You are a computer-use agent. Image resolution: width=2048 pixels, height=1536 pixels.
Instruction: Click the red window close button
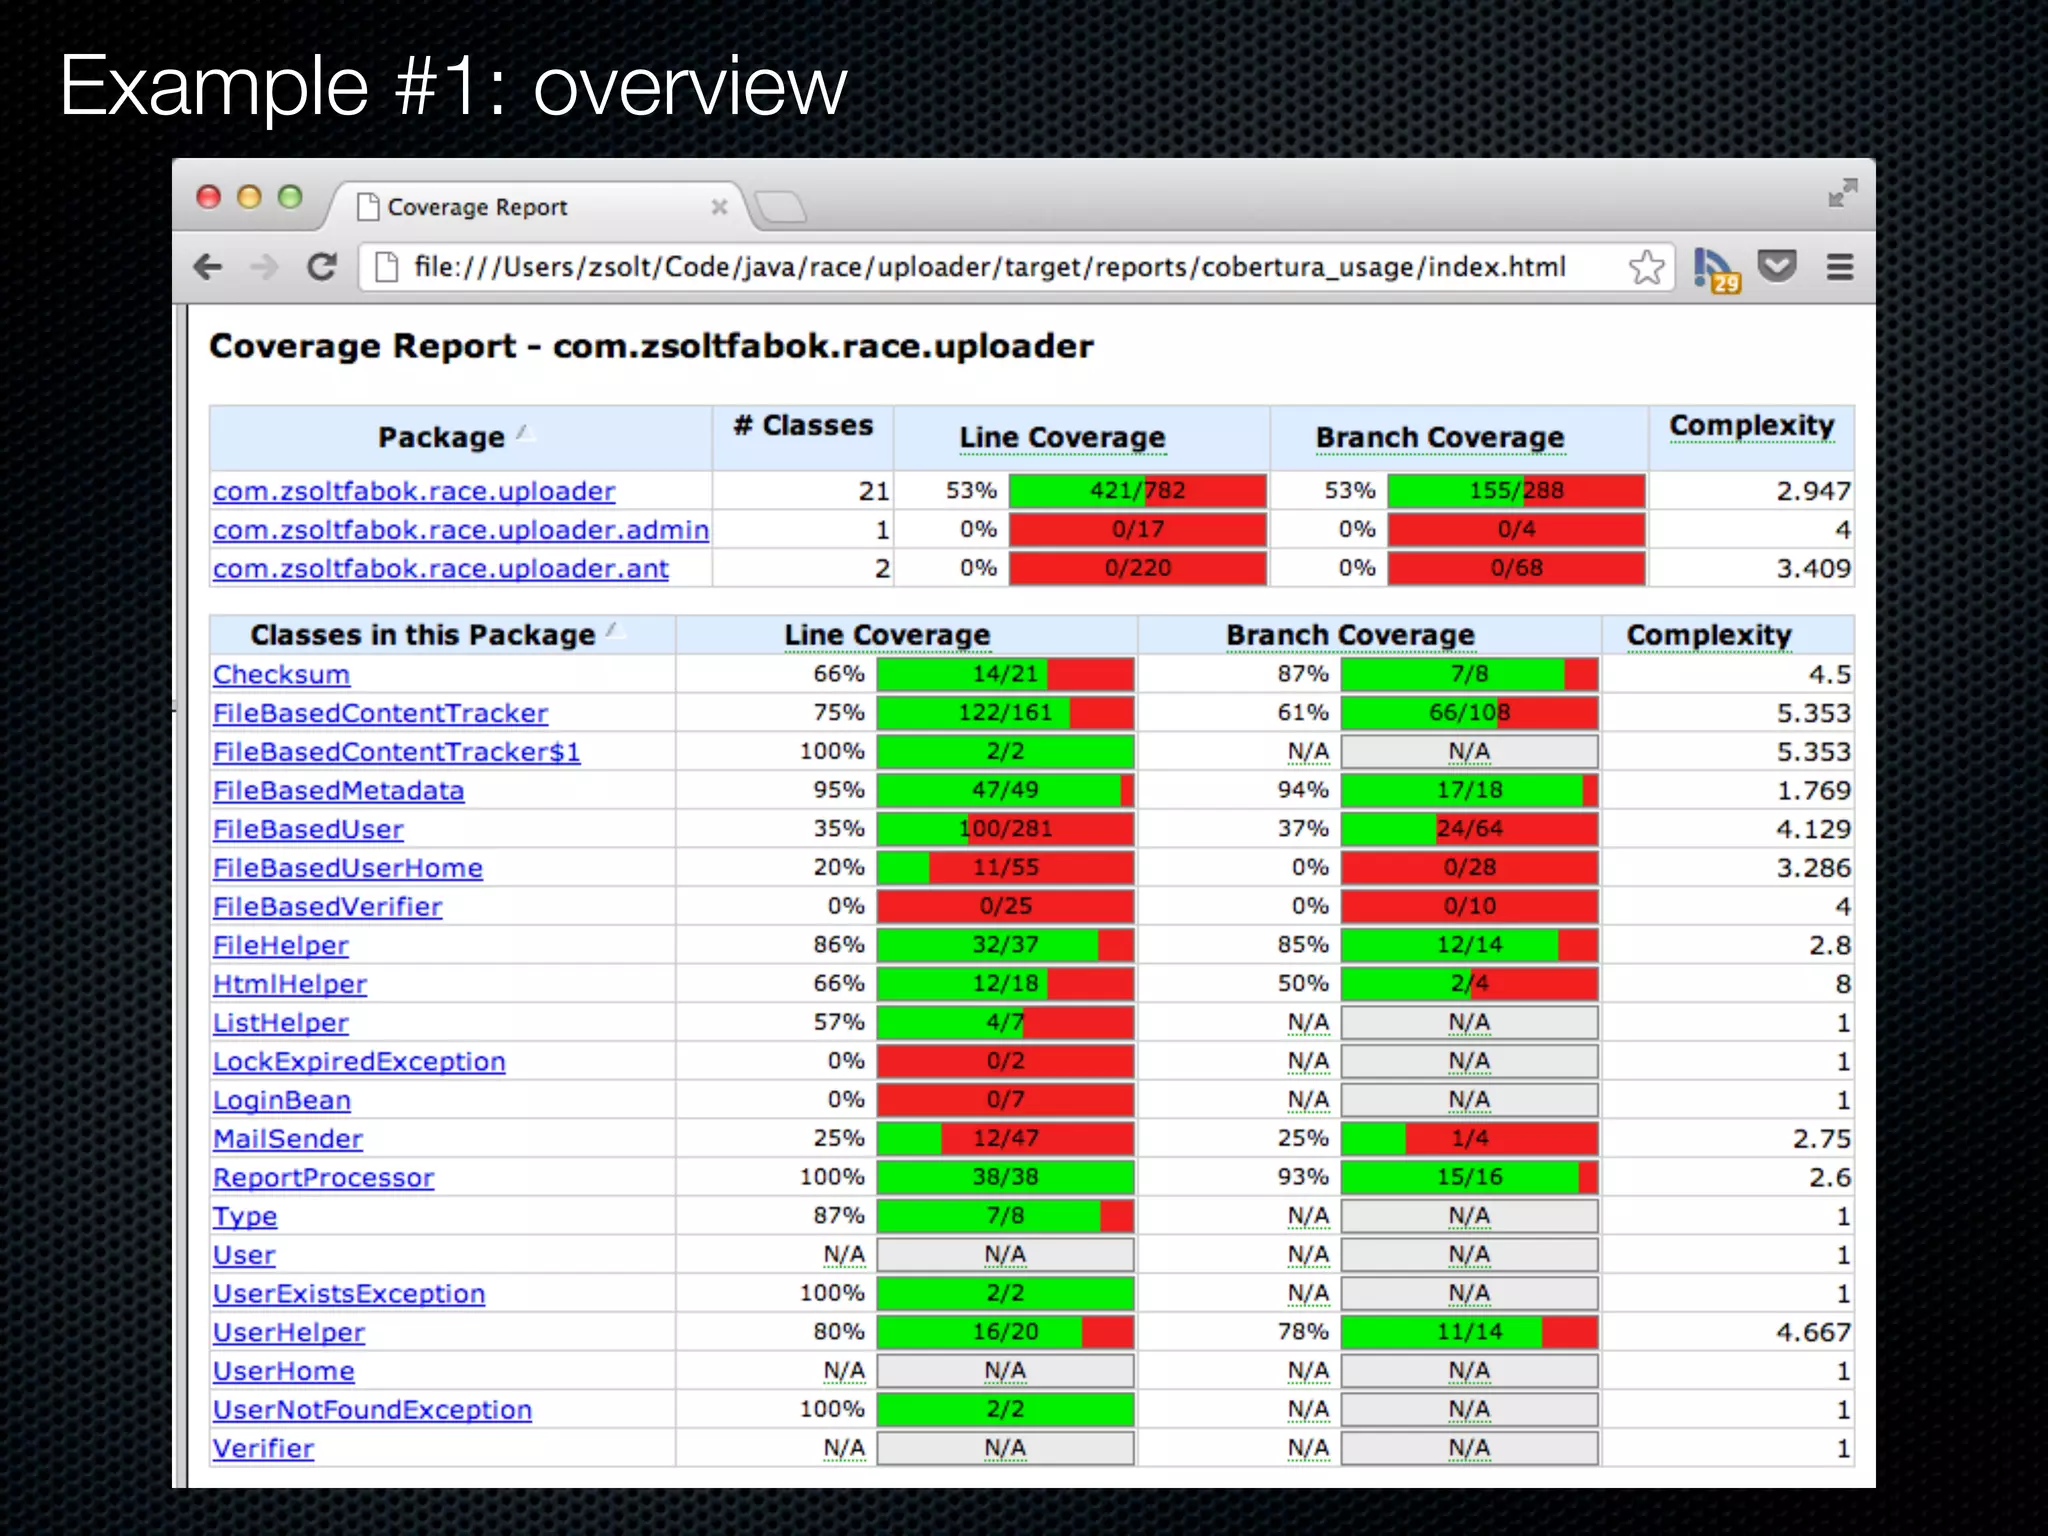point(208,197)
